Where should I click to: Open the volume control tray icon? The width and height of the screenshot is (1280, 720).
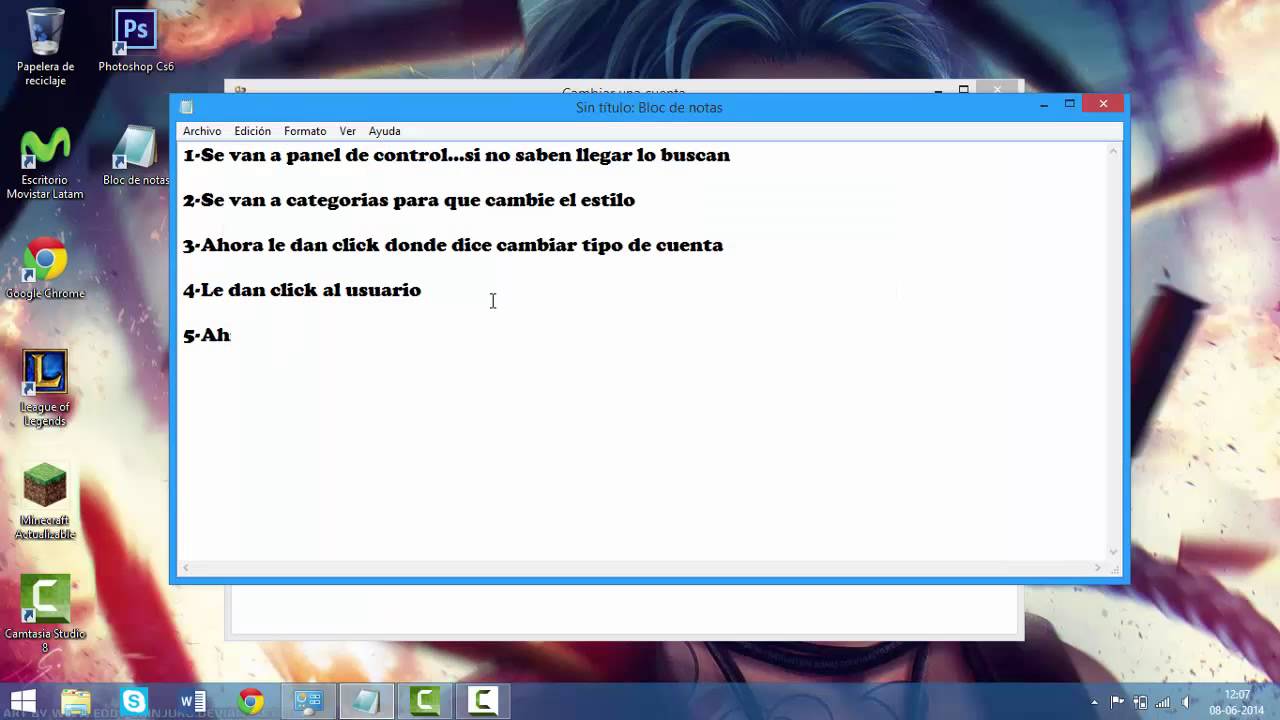tap(1186, 702)
